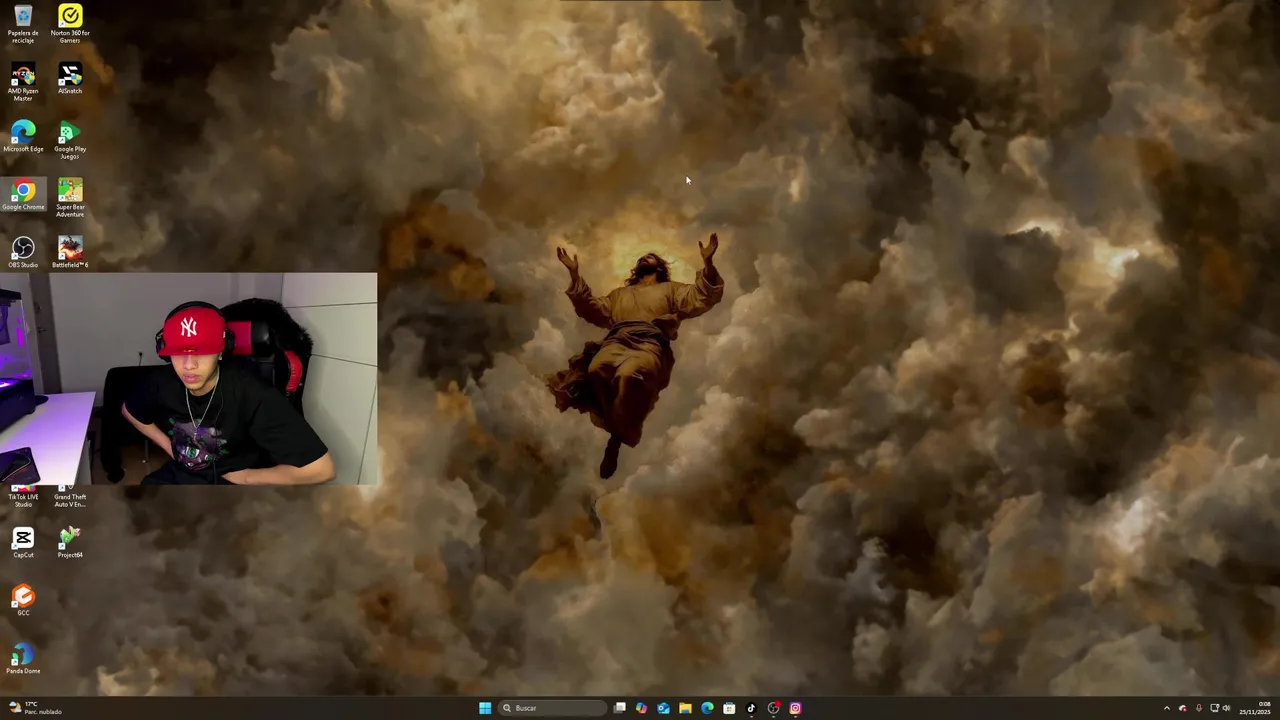Select the Battlefield 6 desktop shortcut
The width and height of the screenshot is (1280, 720).
pos(70,252)
